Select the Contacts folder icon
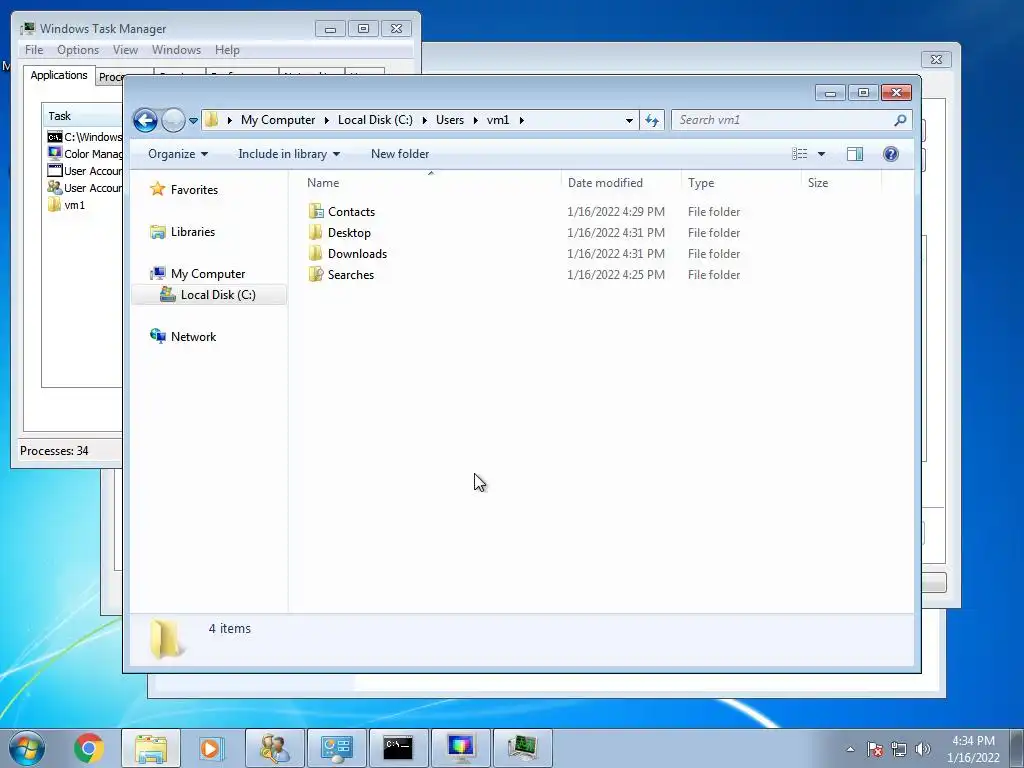Screen dimensions: 1024x768 (x=316, y=211)
